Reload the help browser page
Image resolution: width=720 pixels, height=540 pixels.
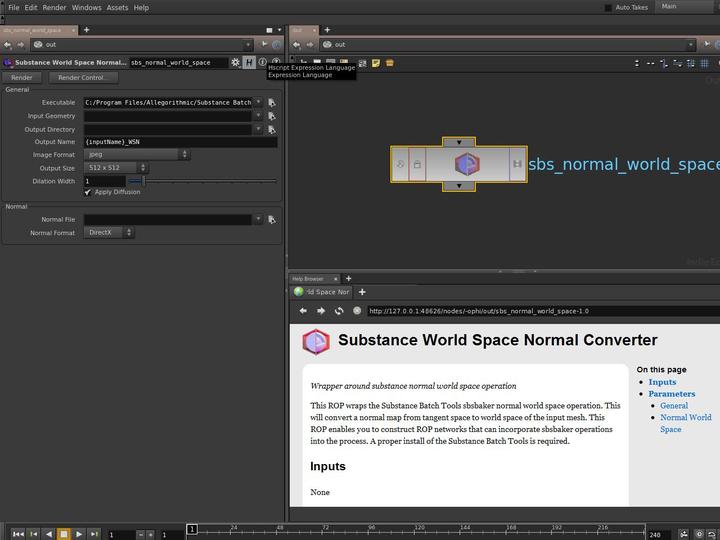pos(339,311)
